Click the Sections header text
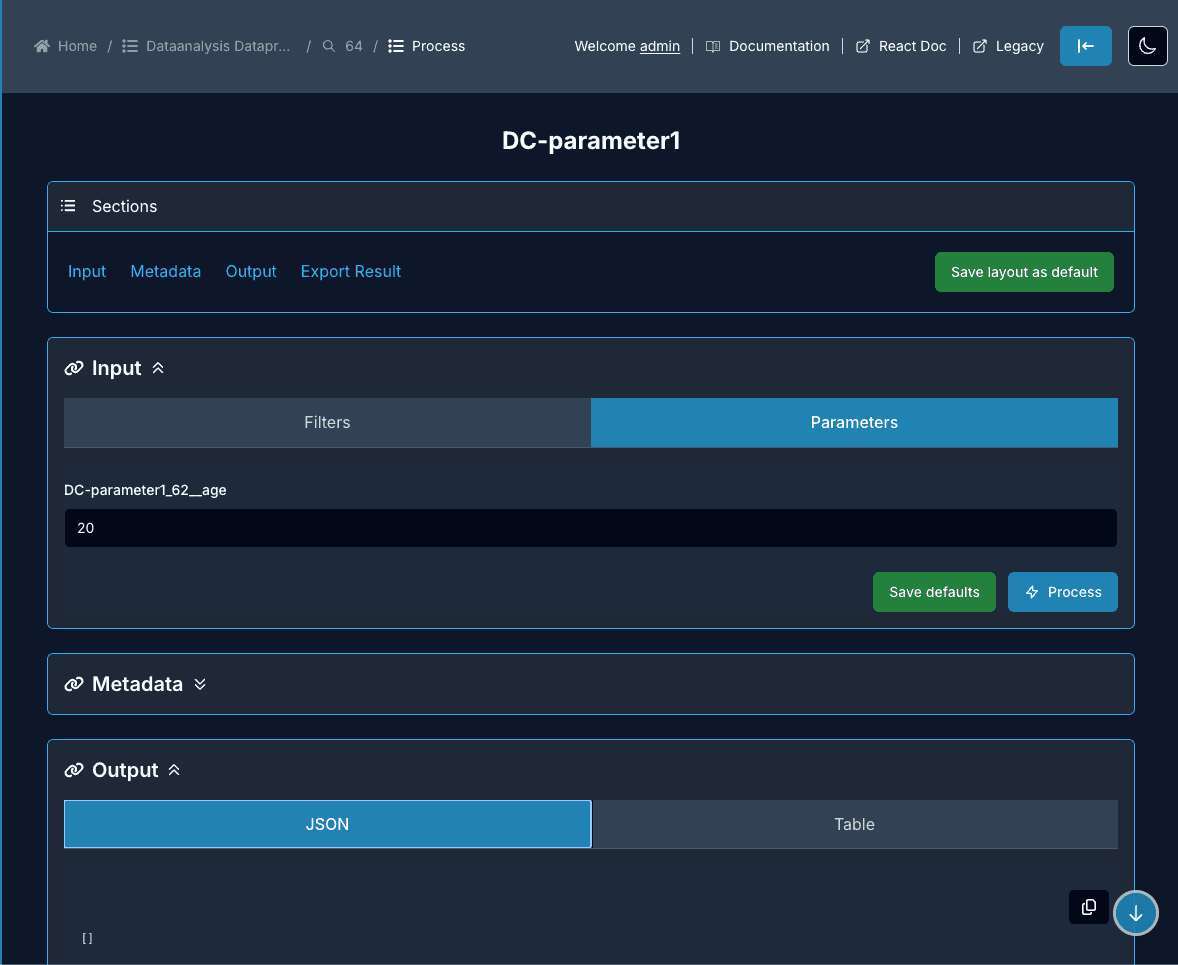1178x965 pixels. 125,206
